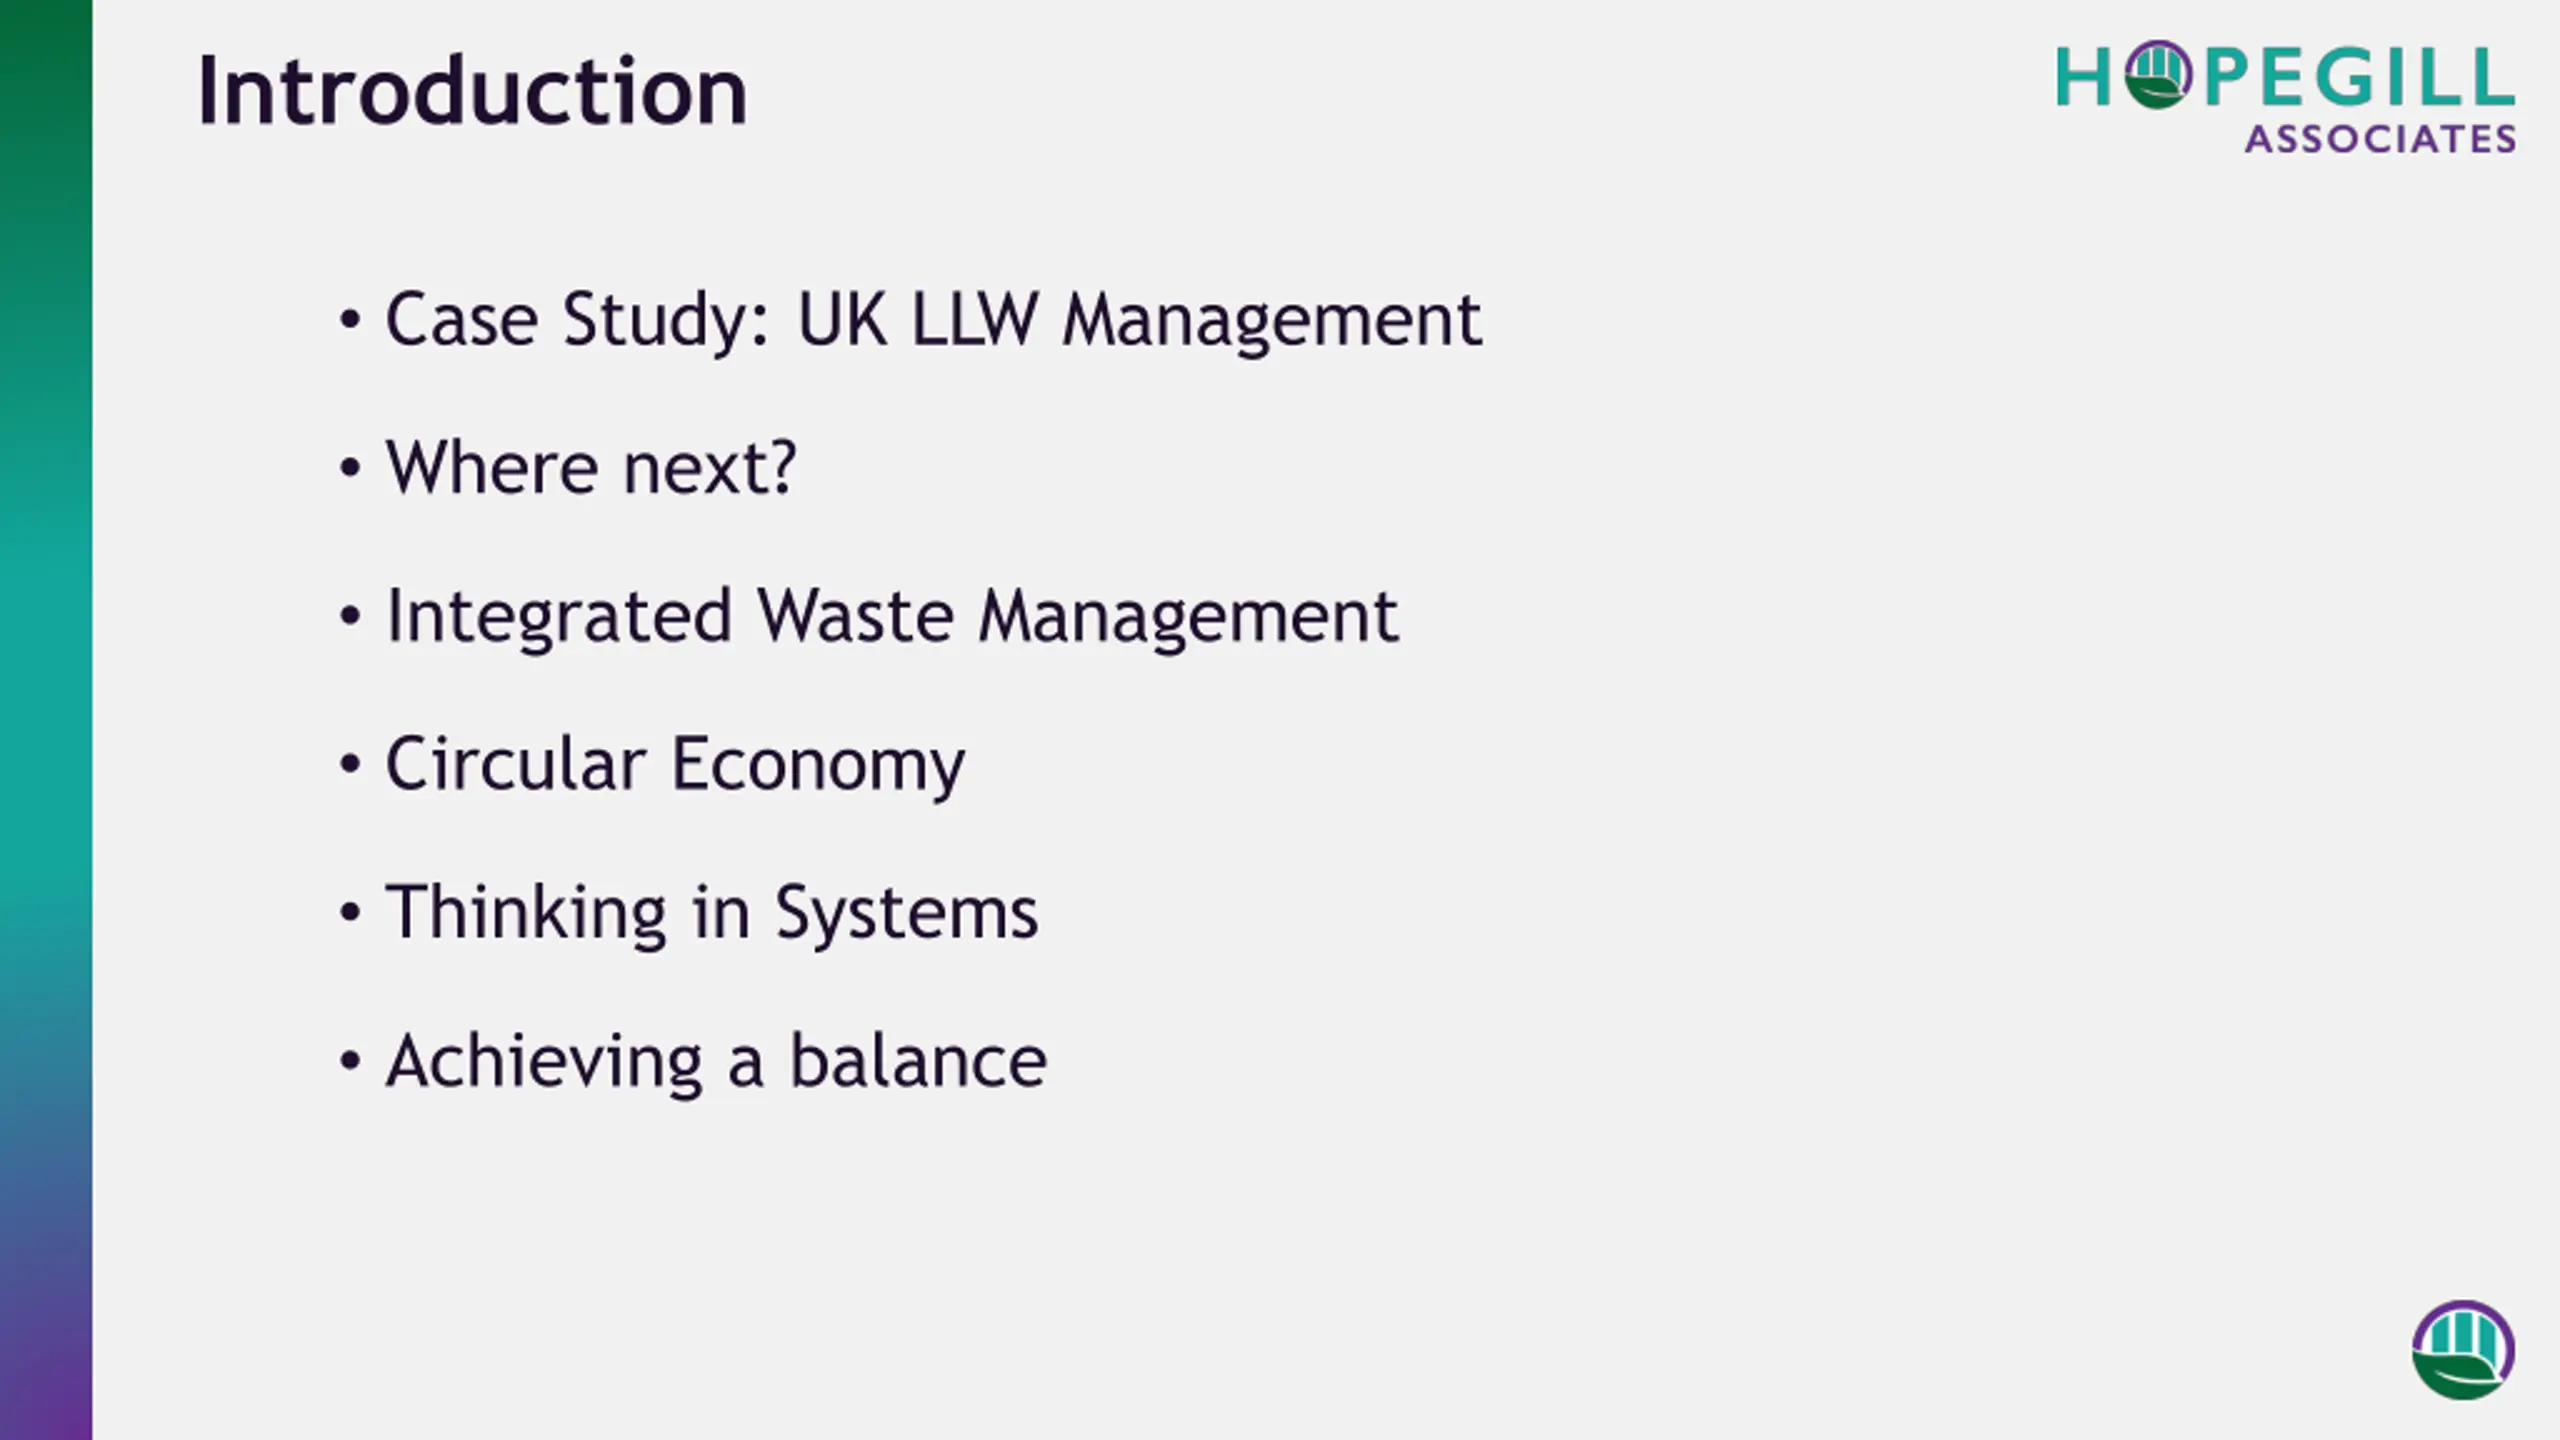Click the bullet dot before "Integrated Waste Management"

[349, 616]
